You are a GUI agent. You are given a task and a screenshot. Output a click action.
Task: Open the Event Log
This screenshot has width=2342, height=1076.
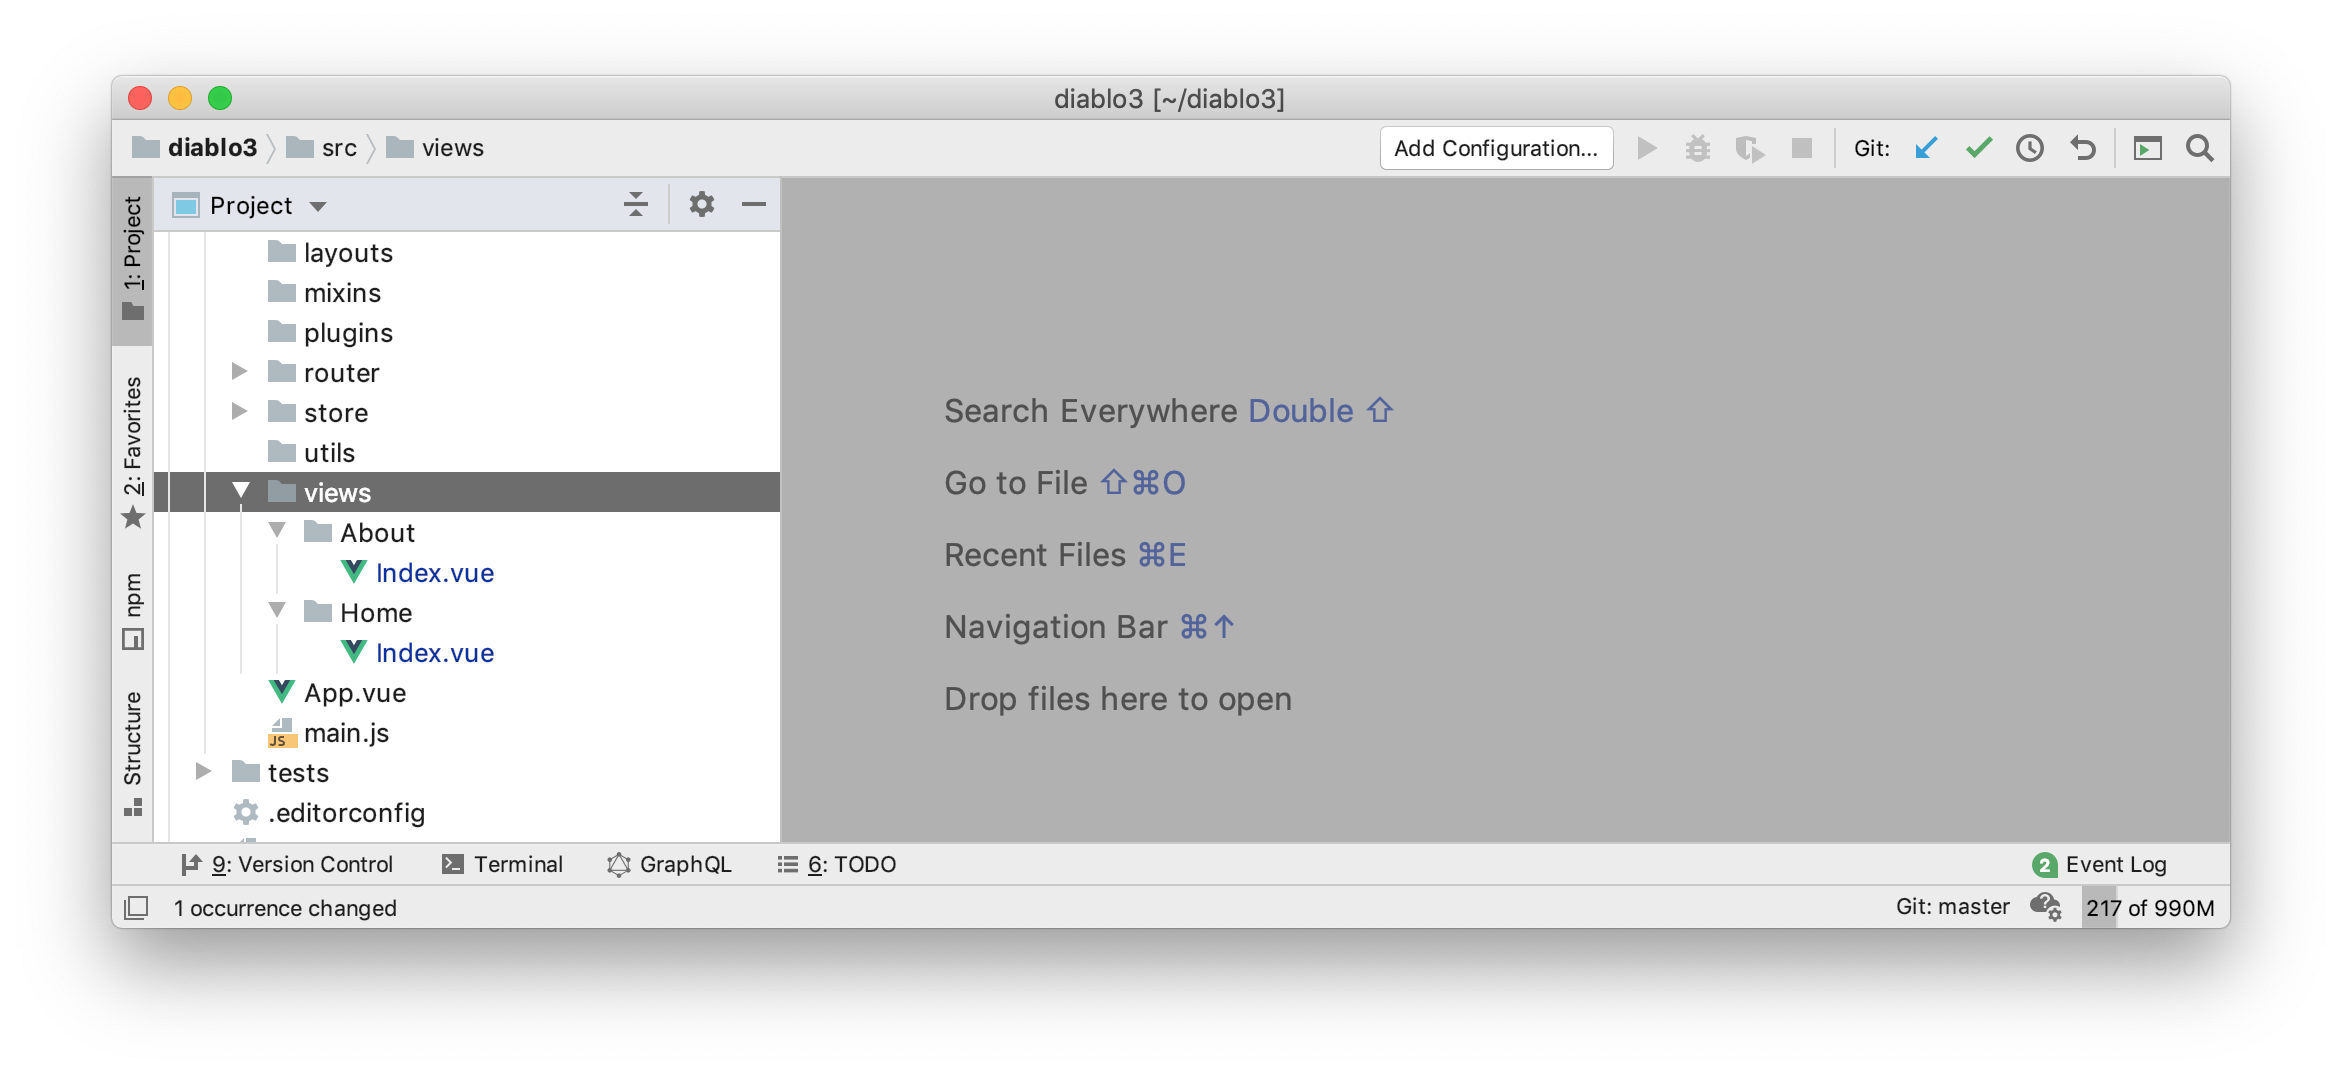[2100, 864]
